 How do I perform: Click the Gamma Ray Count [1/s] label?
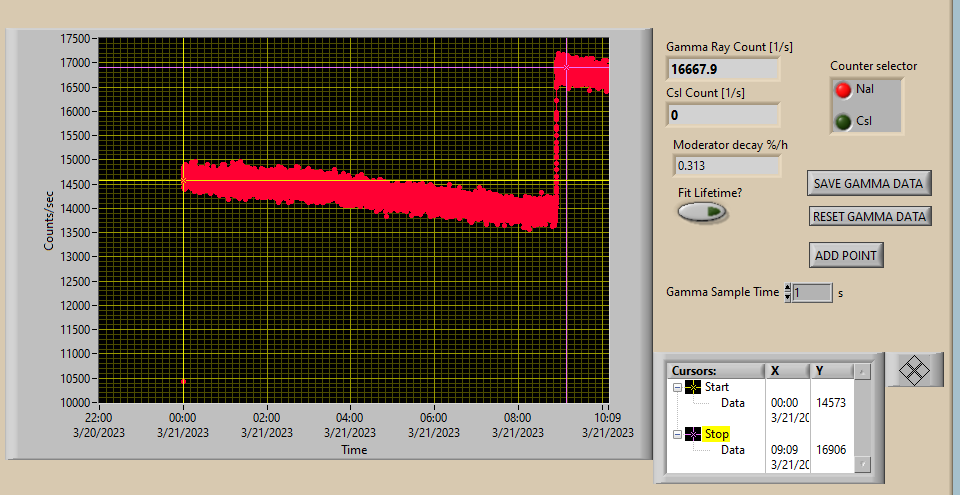pos(729,47)
